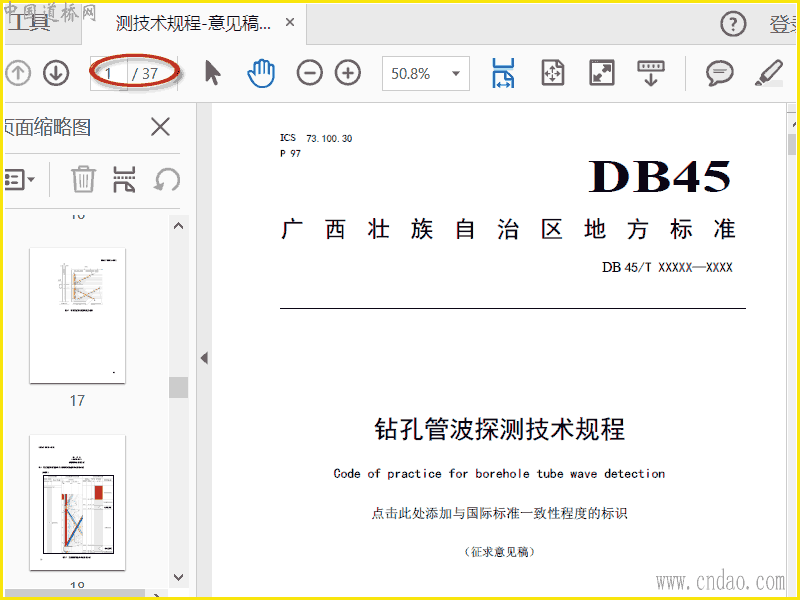Screen dimensions: 800x600
Task: Click the / 37 total pages label
Action: 145,74
